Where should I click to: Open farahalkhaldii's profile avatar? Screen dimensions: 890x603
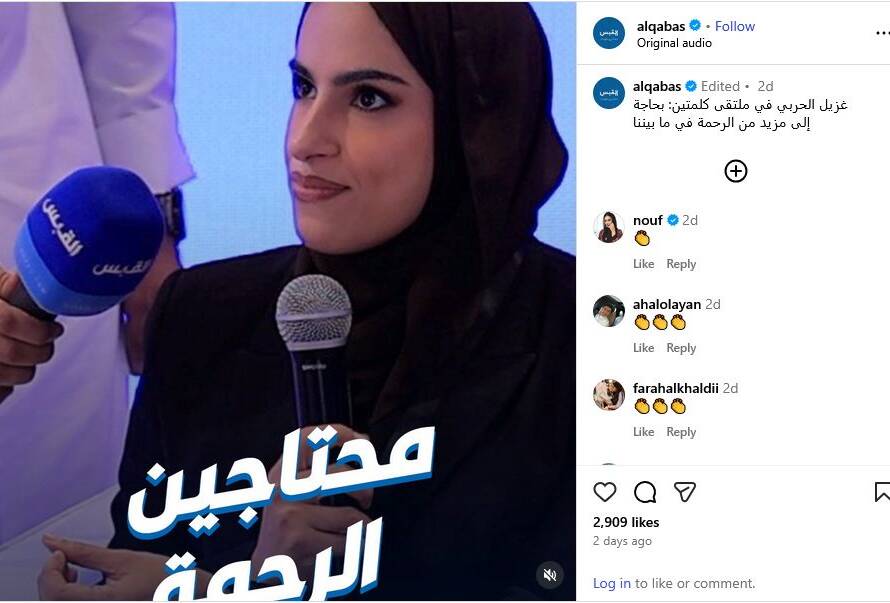[x=608, y=395]
